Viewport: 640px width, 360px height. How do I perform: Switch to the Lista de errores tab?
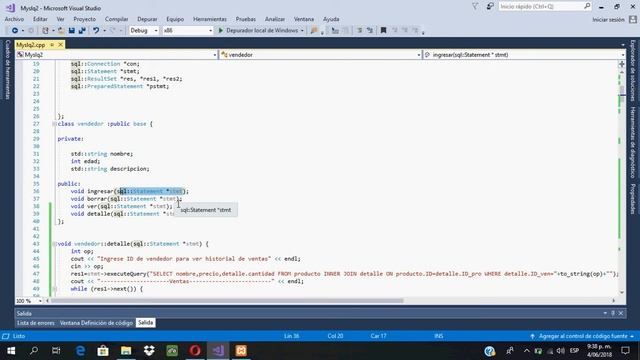pyautogui.click(x=36, y=323)
